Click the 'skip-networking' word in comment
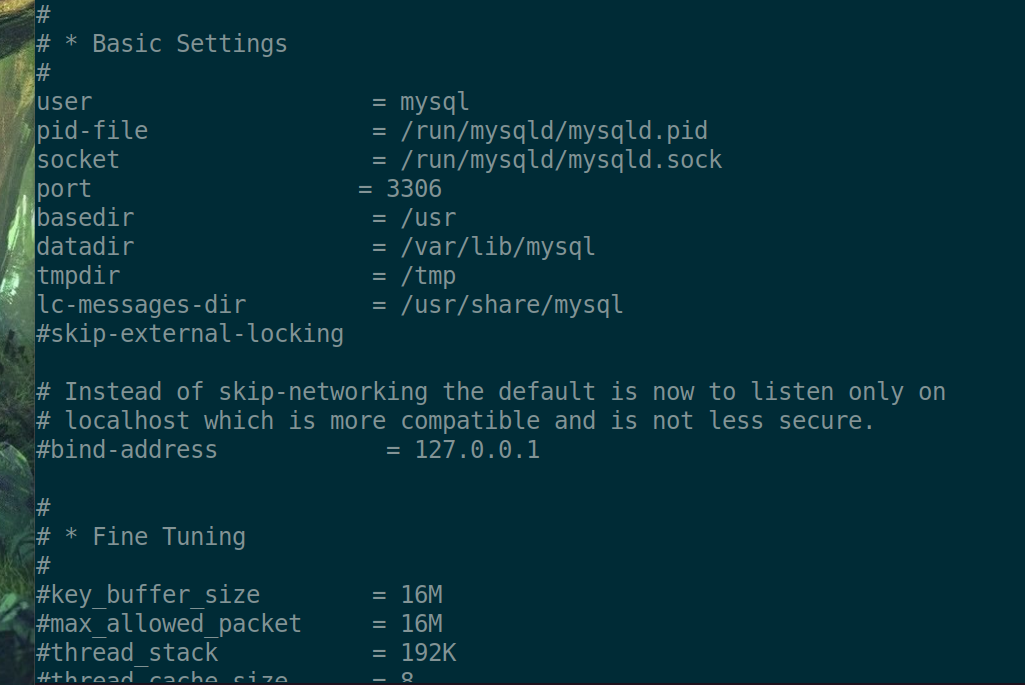The height and width of the screenshot is (685, 1025). [323, 392]
